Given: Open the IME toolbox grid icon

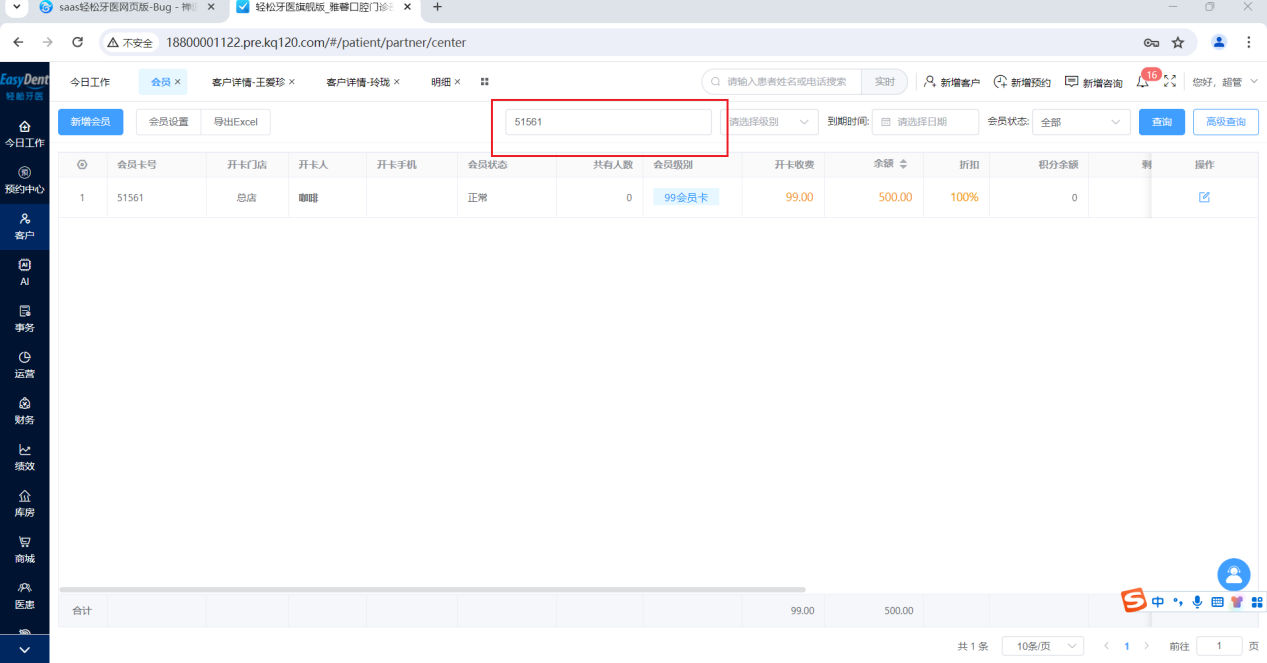Looking at the screenshot, I should (x=1257, y=602).
